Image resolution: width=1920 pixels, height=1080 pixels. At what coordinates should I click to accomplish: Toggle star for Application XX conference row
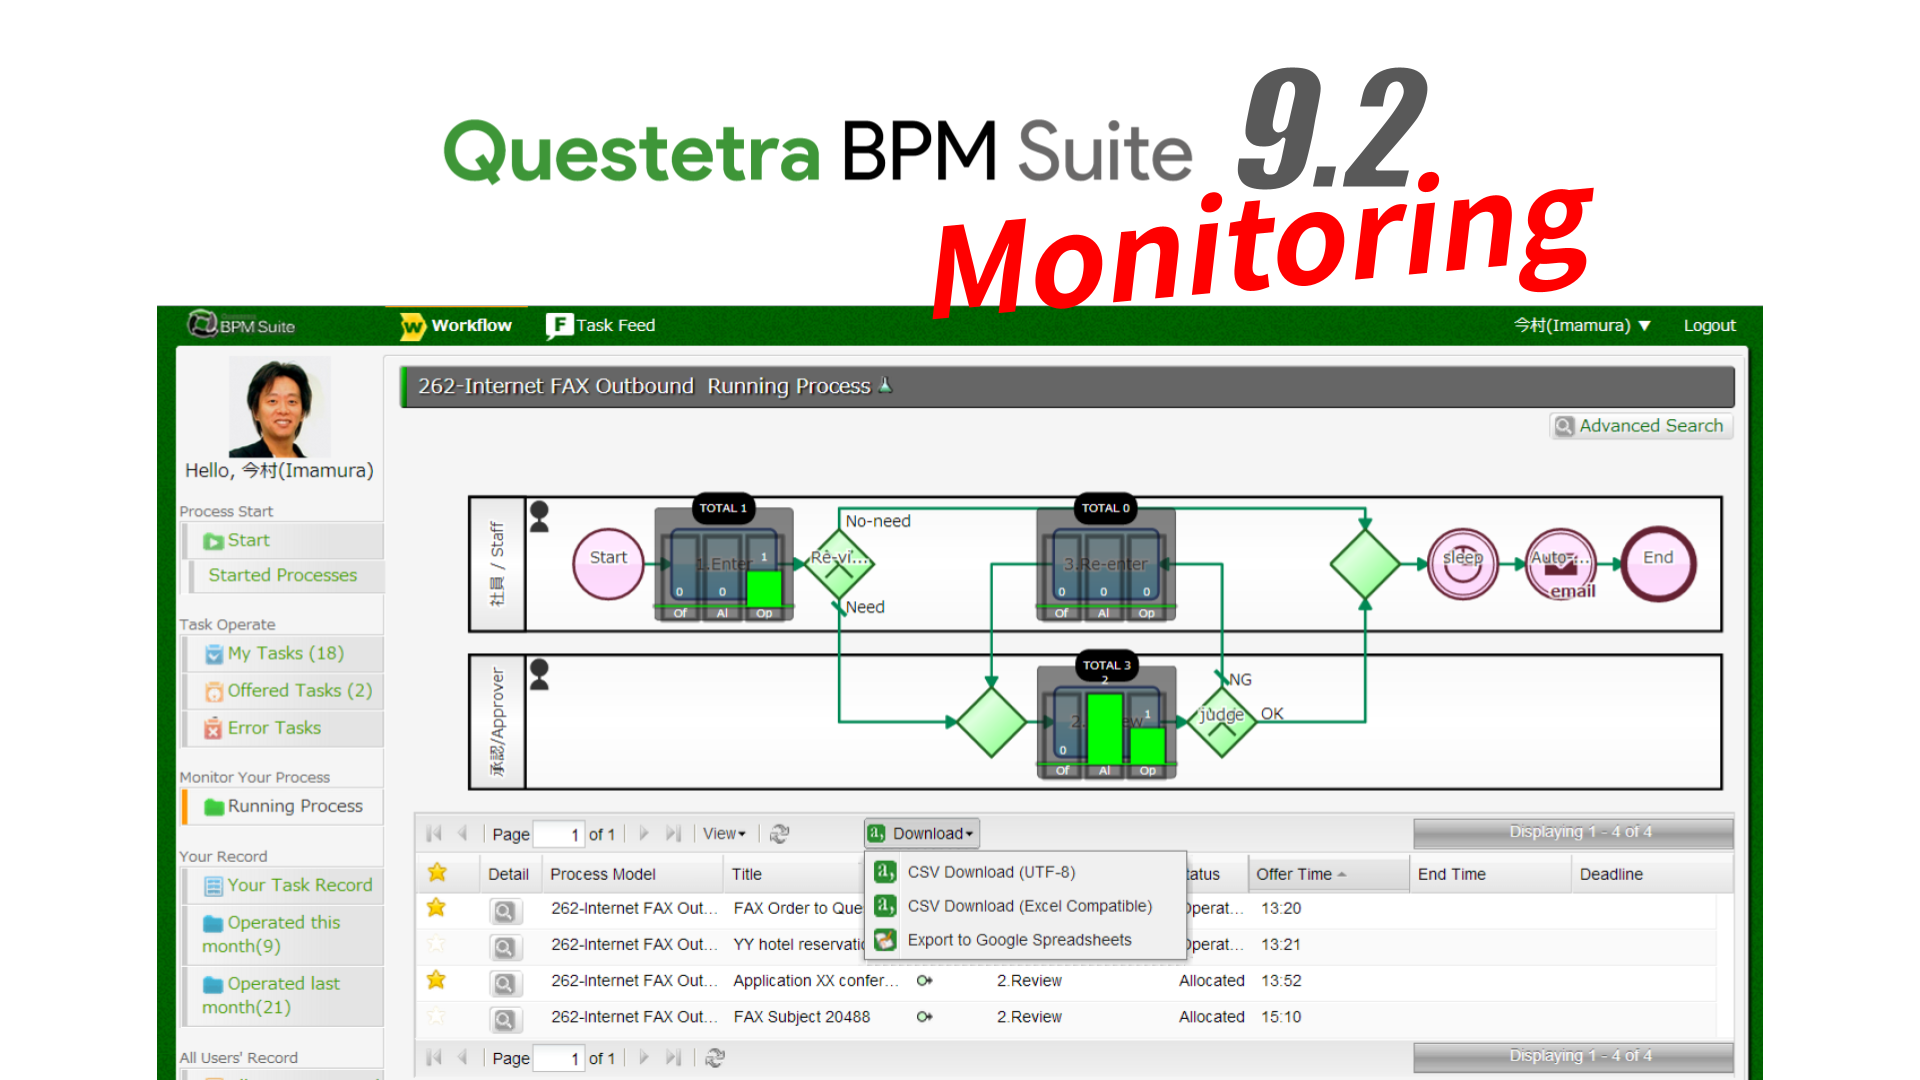[x=436, y=980]
